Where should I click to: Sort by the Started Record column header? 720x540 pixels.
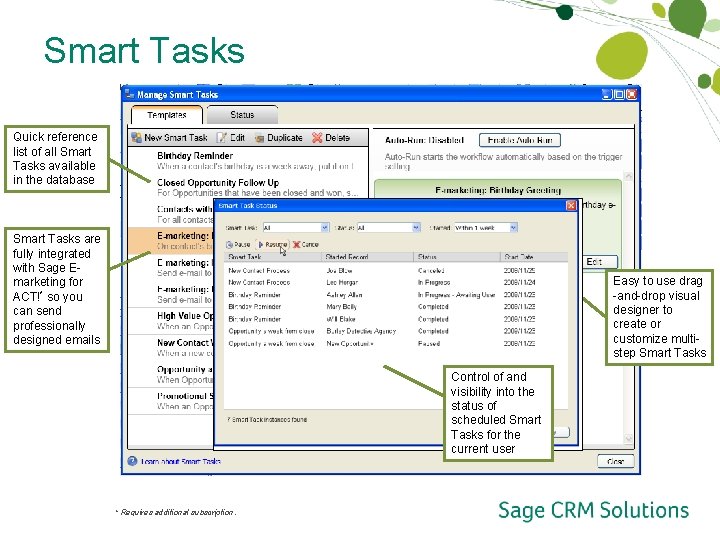(368, 257)
